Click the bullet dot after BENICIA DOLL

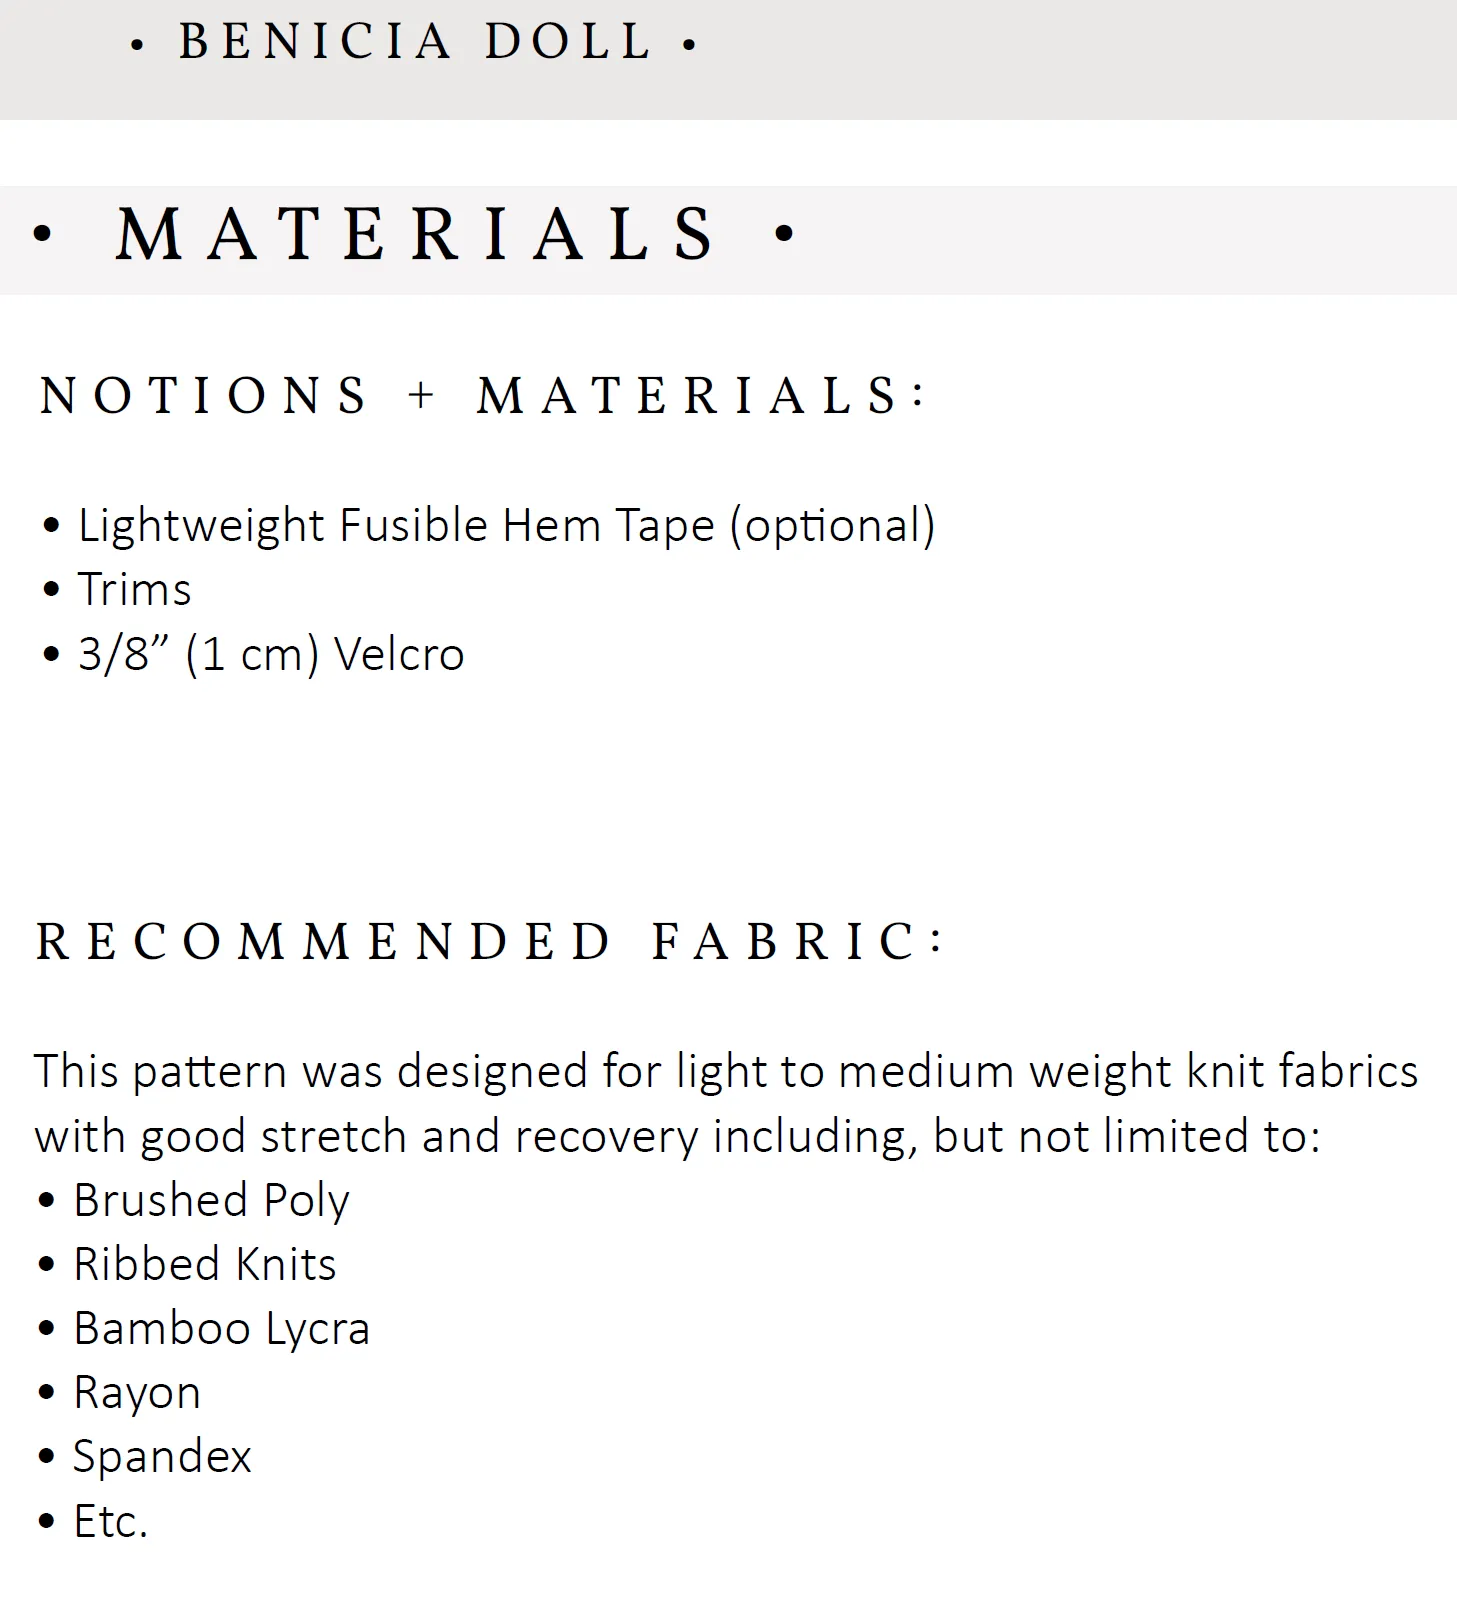click(689, 45)
